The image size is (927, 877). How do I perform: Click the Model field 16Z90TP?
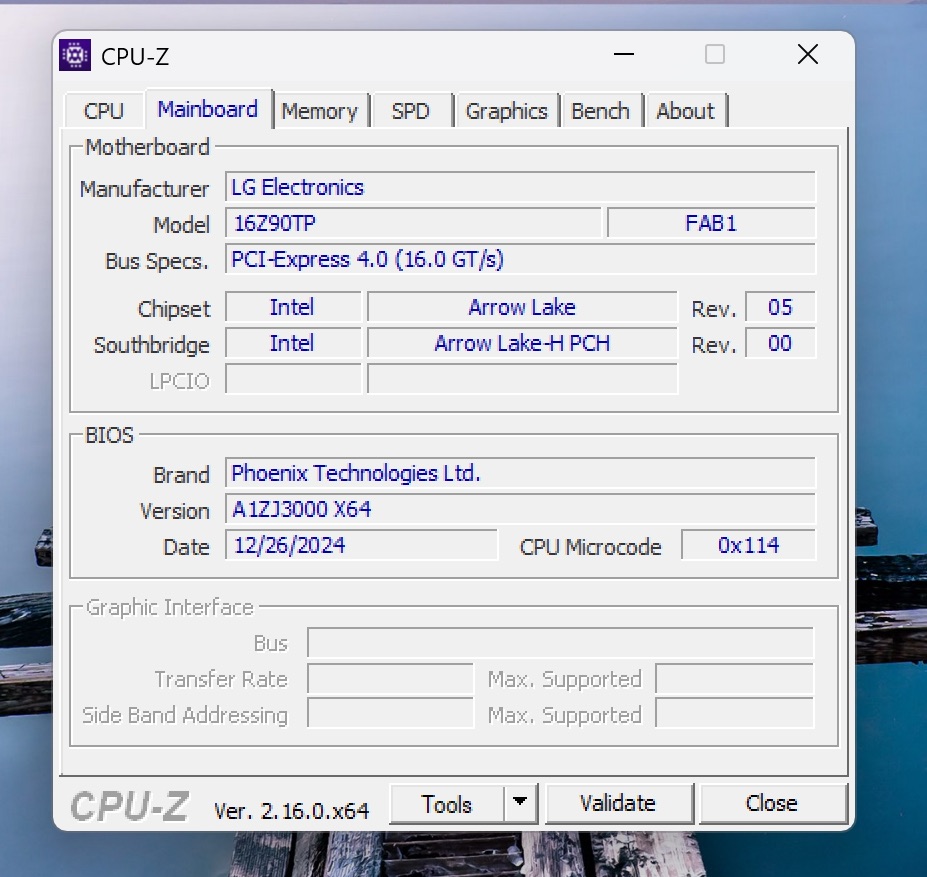point(413,224)
